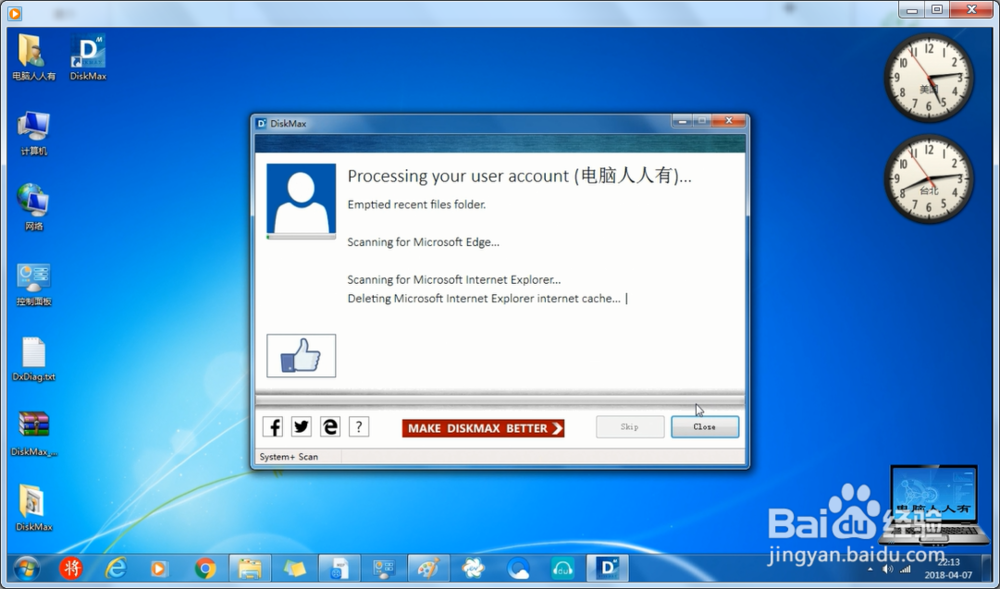Select the DiskMax shortcut on the desktop
The width and height of the screenshot is (1000, 589).
coord(88,58)
